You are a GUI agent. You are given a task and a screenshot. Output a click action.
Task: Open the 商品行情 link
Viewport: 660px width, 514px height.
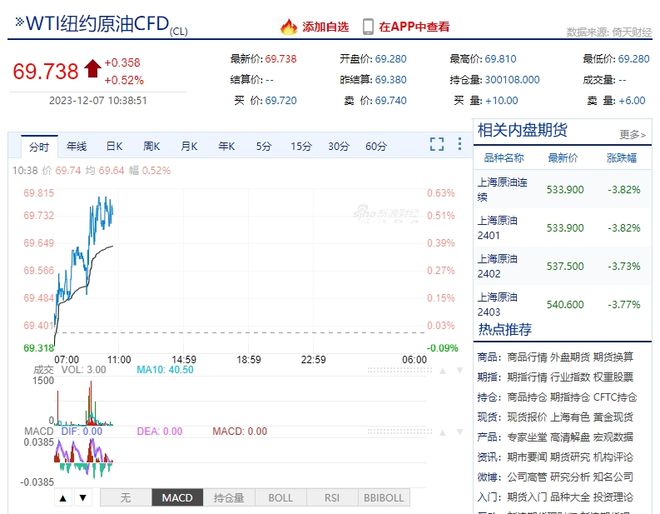(x=527, y=357)
